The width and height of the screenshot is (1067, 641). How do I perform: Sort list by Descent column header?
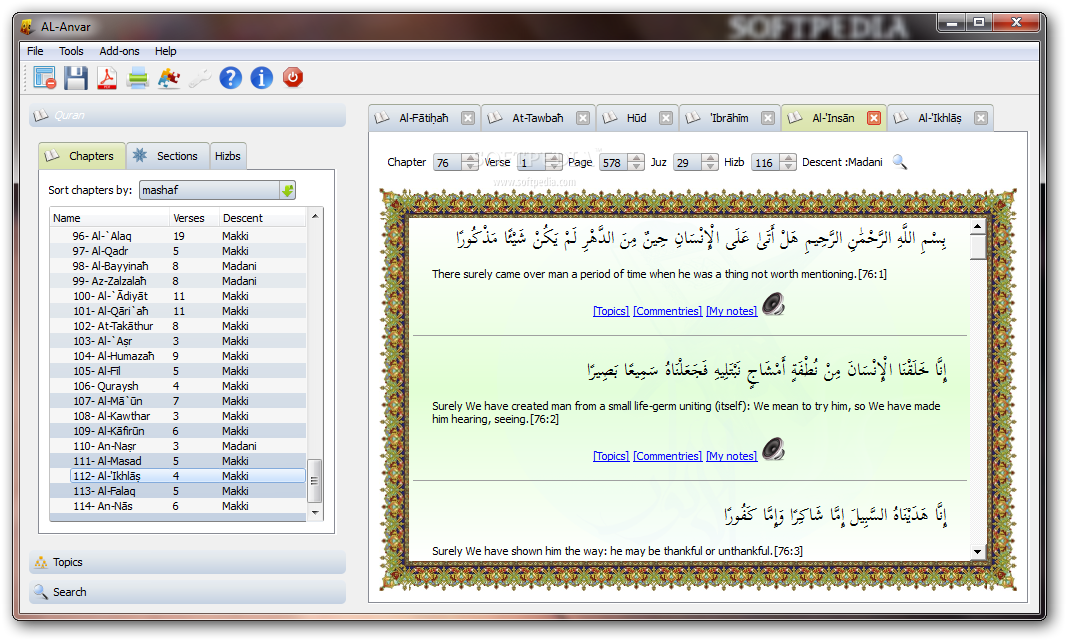(x=262, y=218)
